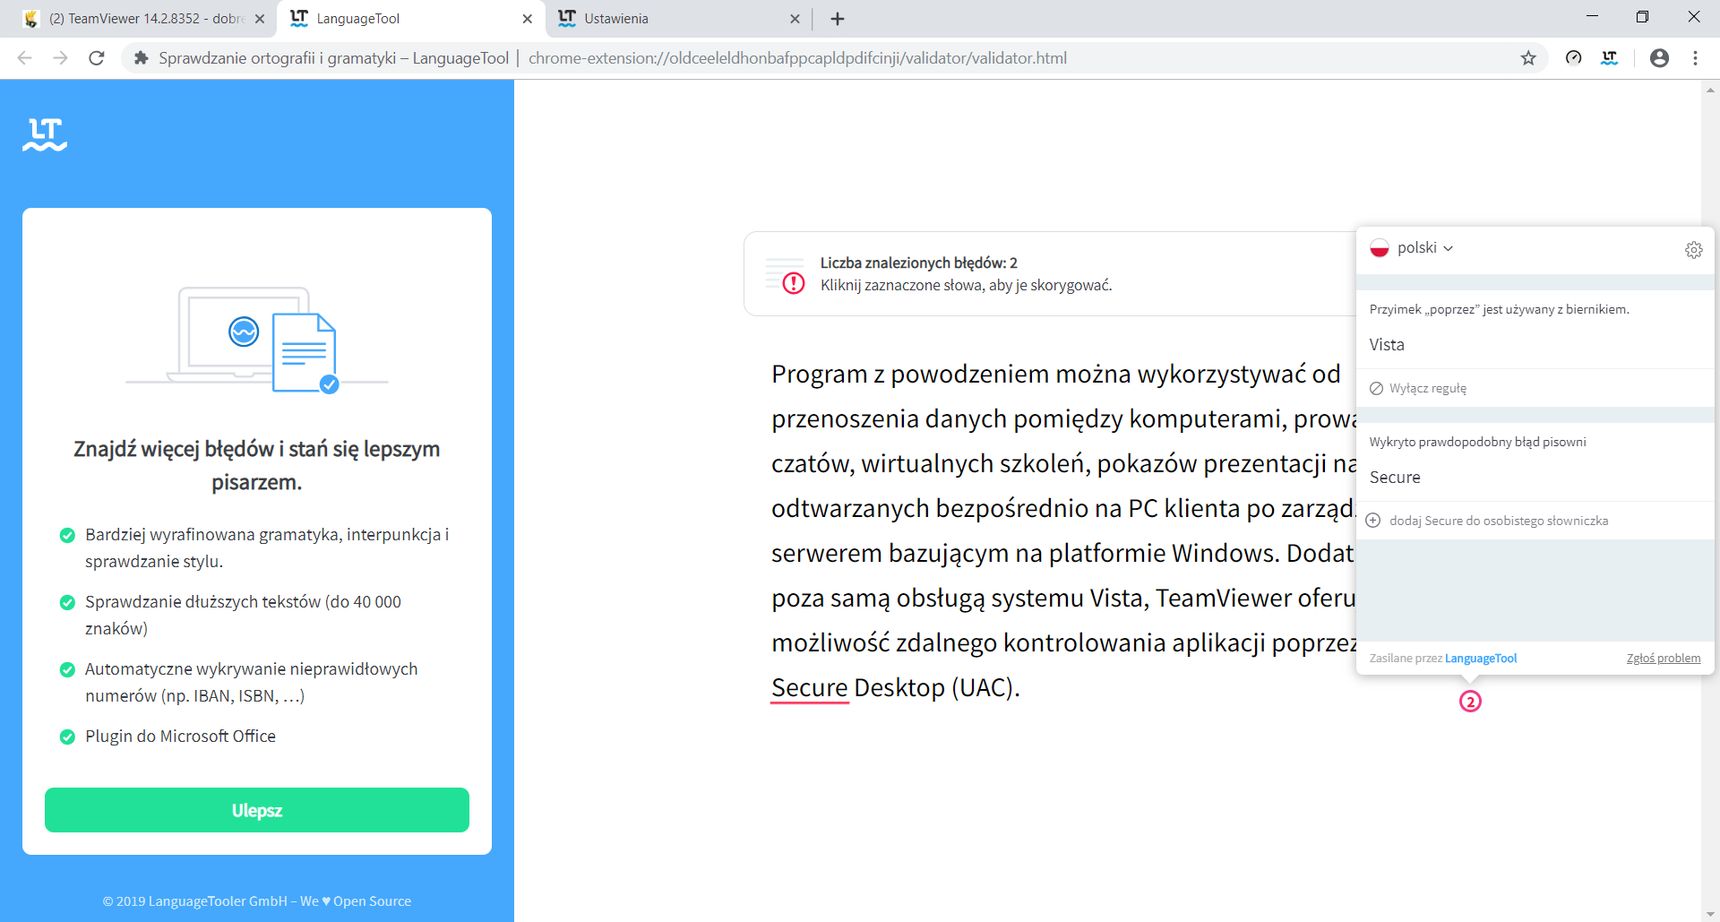1720x922 pixels.
Task: Click the 'Przyimek poprzez' rule description
Action: 1499,309
